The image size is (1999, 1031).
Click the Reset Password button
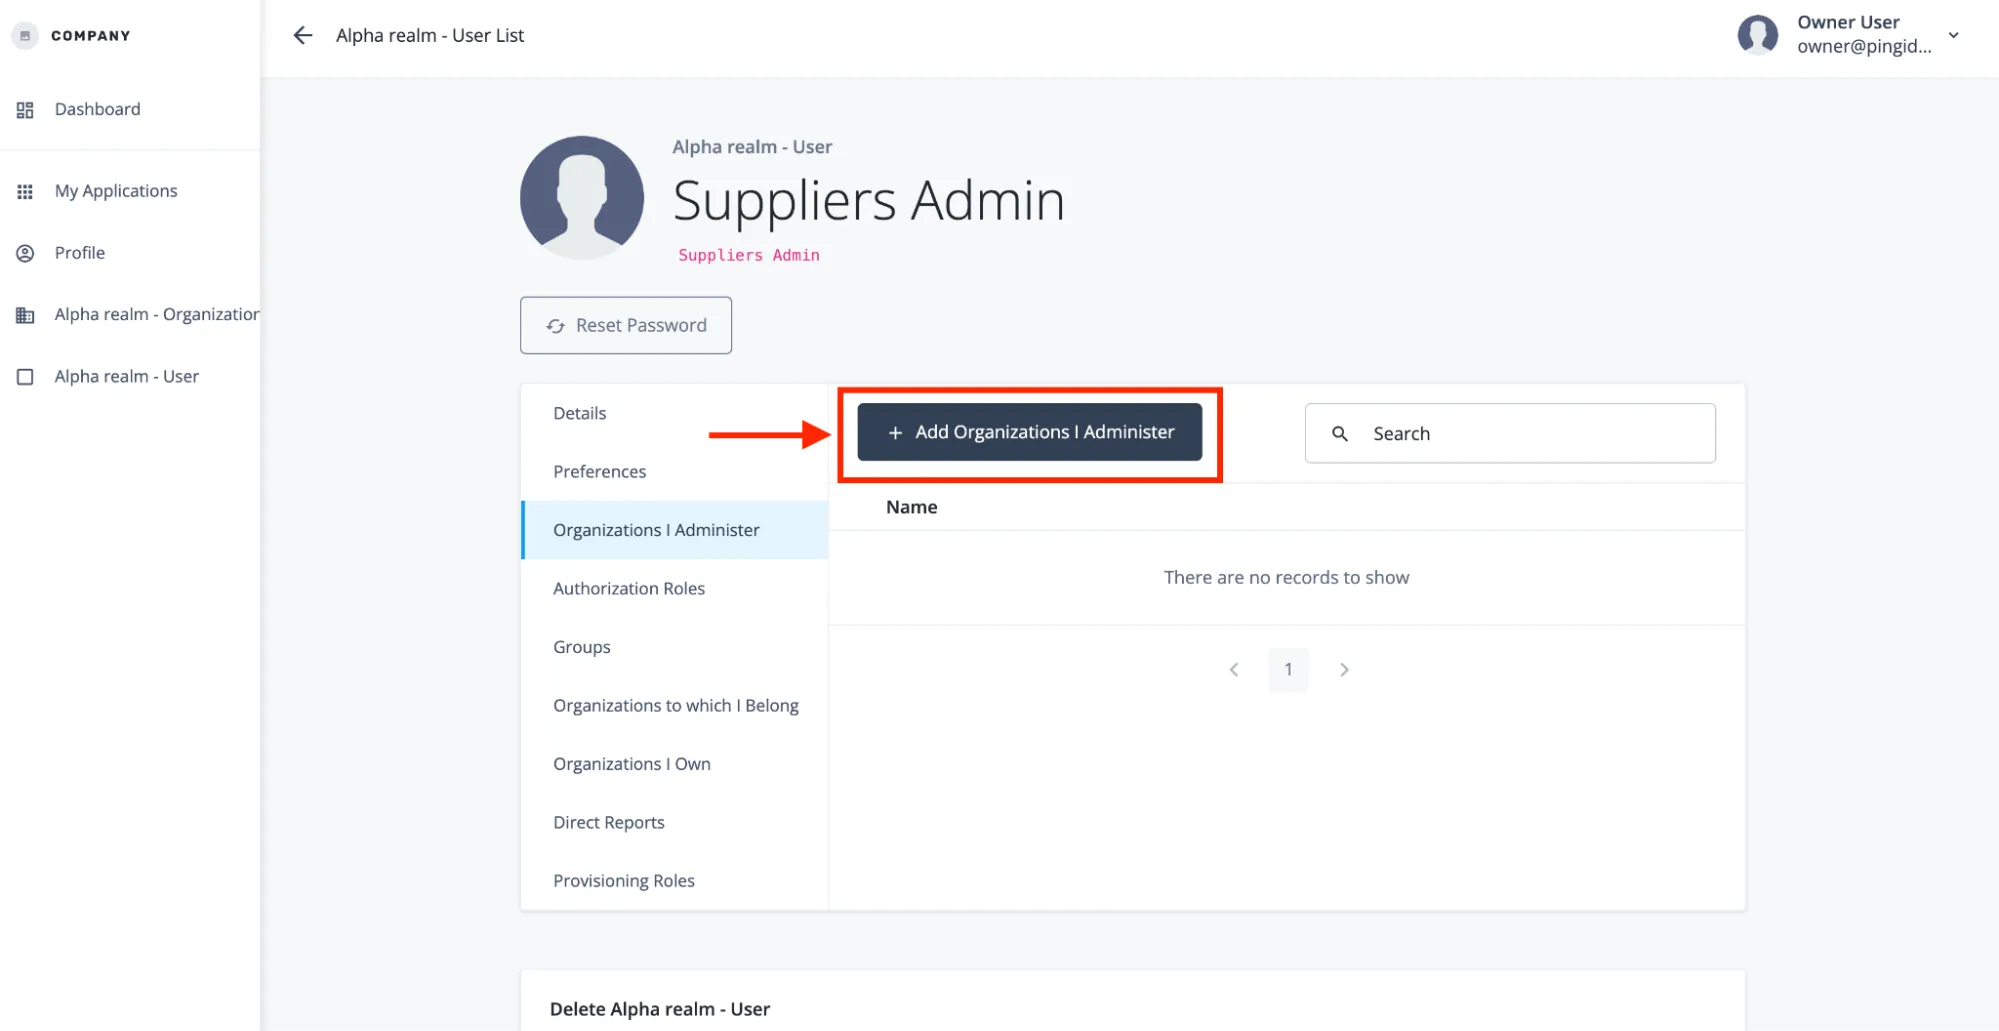click(626, 325)
